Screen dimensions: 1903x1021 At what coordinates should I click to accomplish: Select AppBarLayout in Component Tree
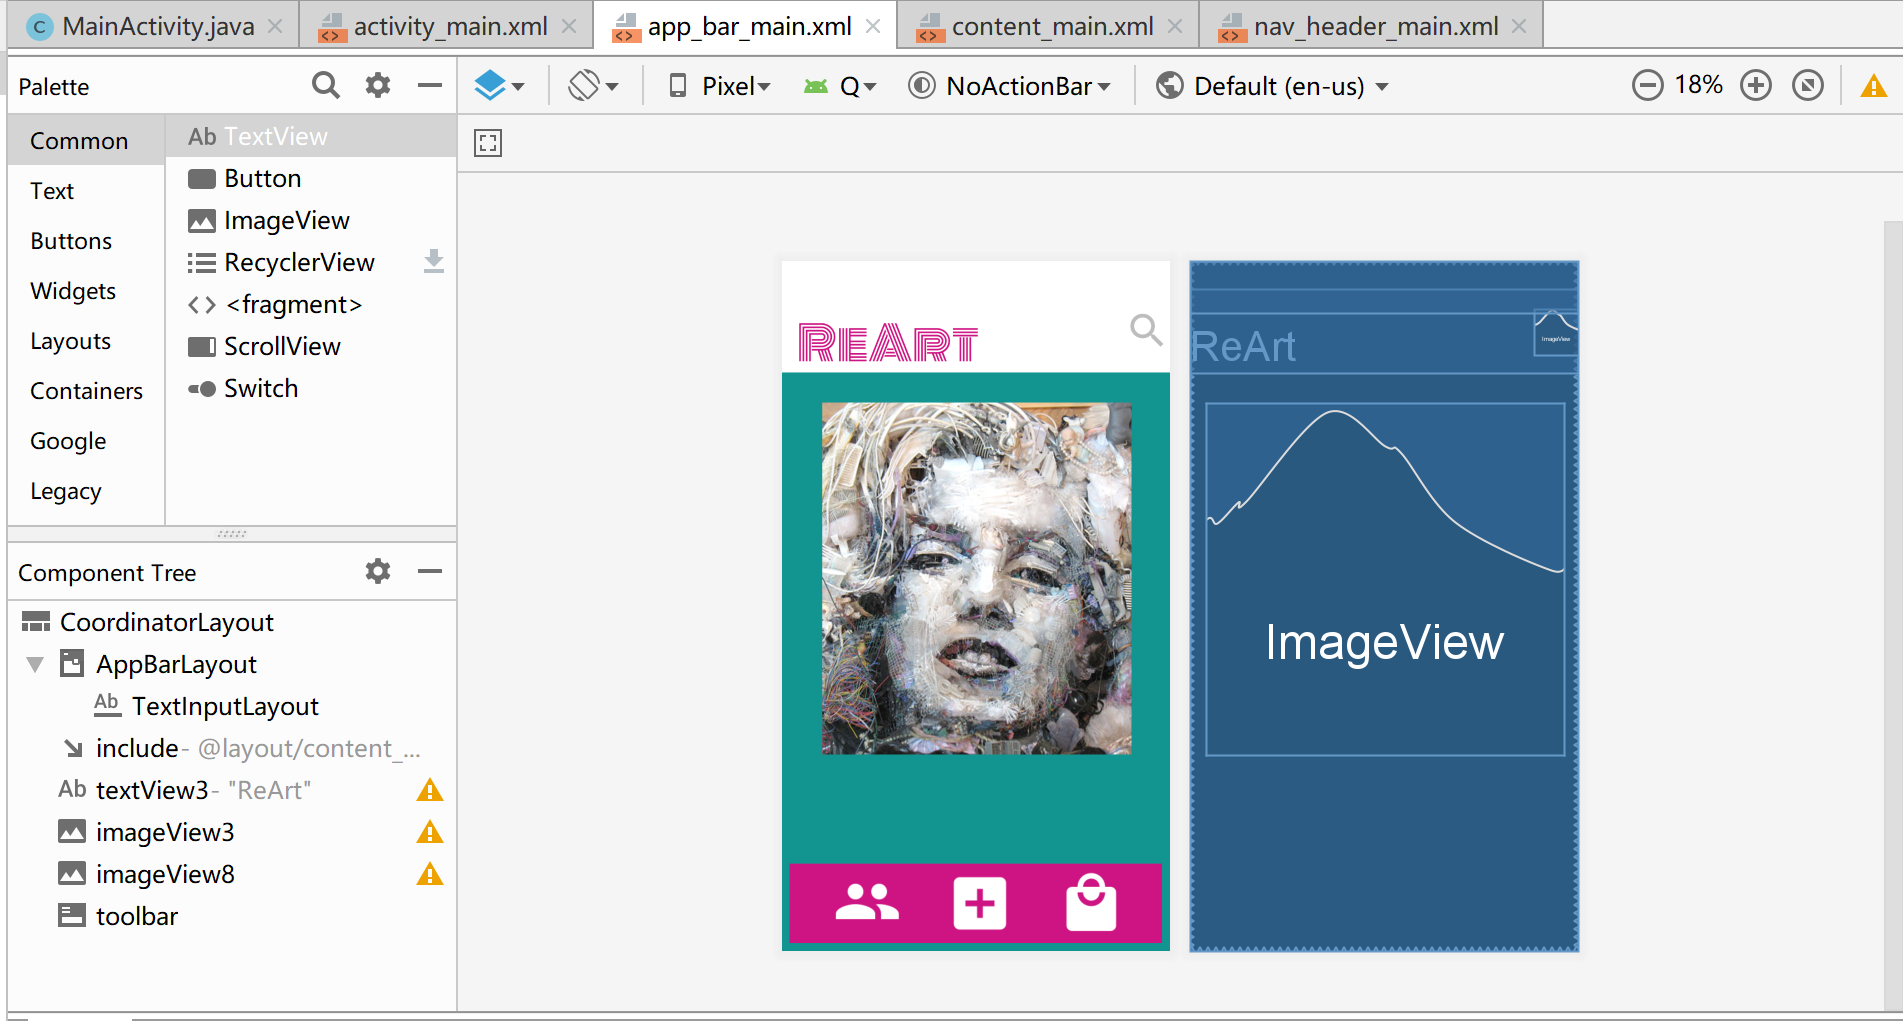tap(232, 664)
